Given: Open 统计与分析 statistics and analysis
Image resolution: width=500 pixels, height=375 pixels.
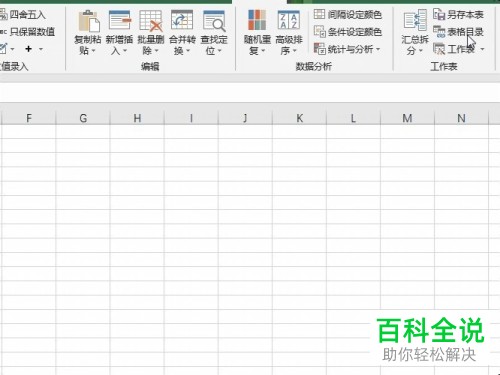Looking at the screenshot, I should (x=347, y=49).
